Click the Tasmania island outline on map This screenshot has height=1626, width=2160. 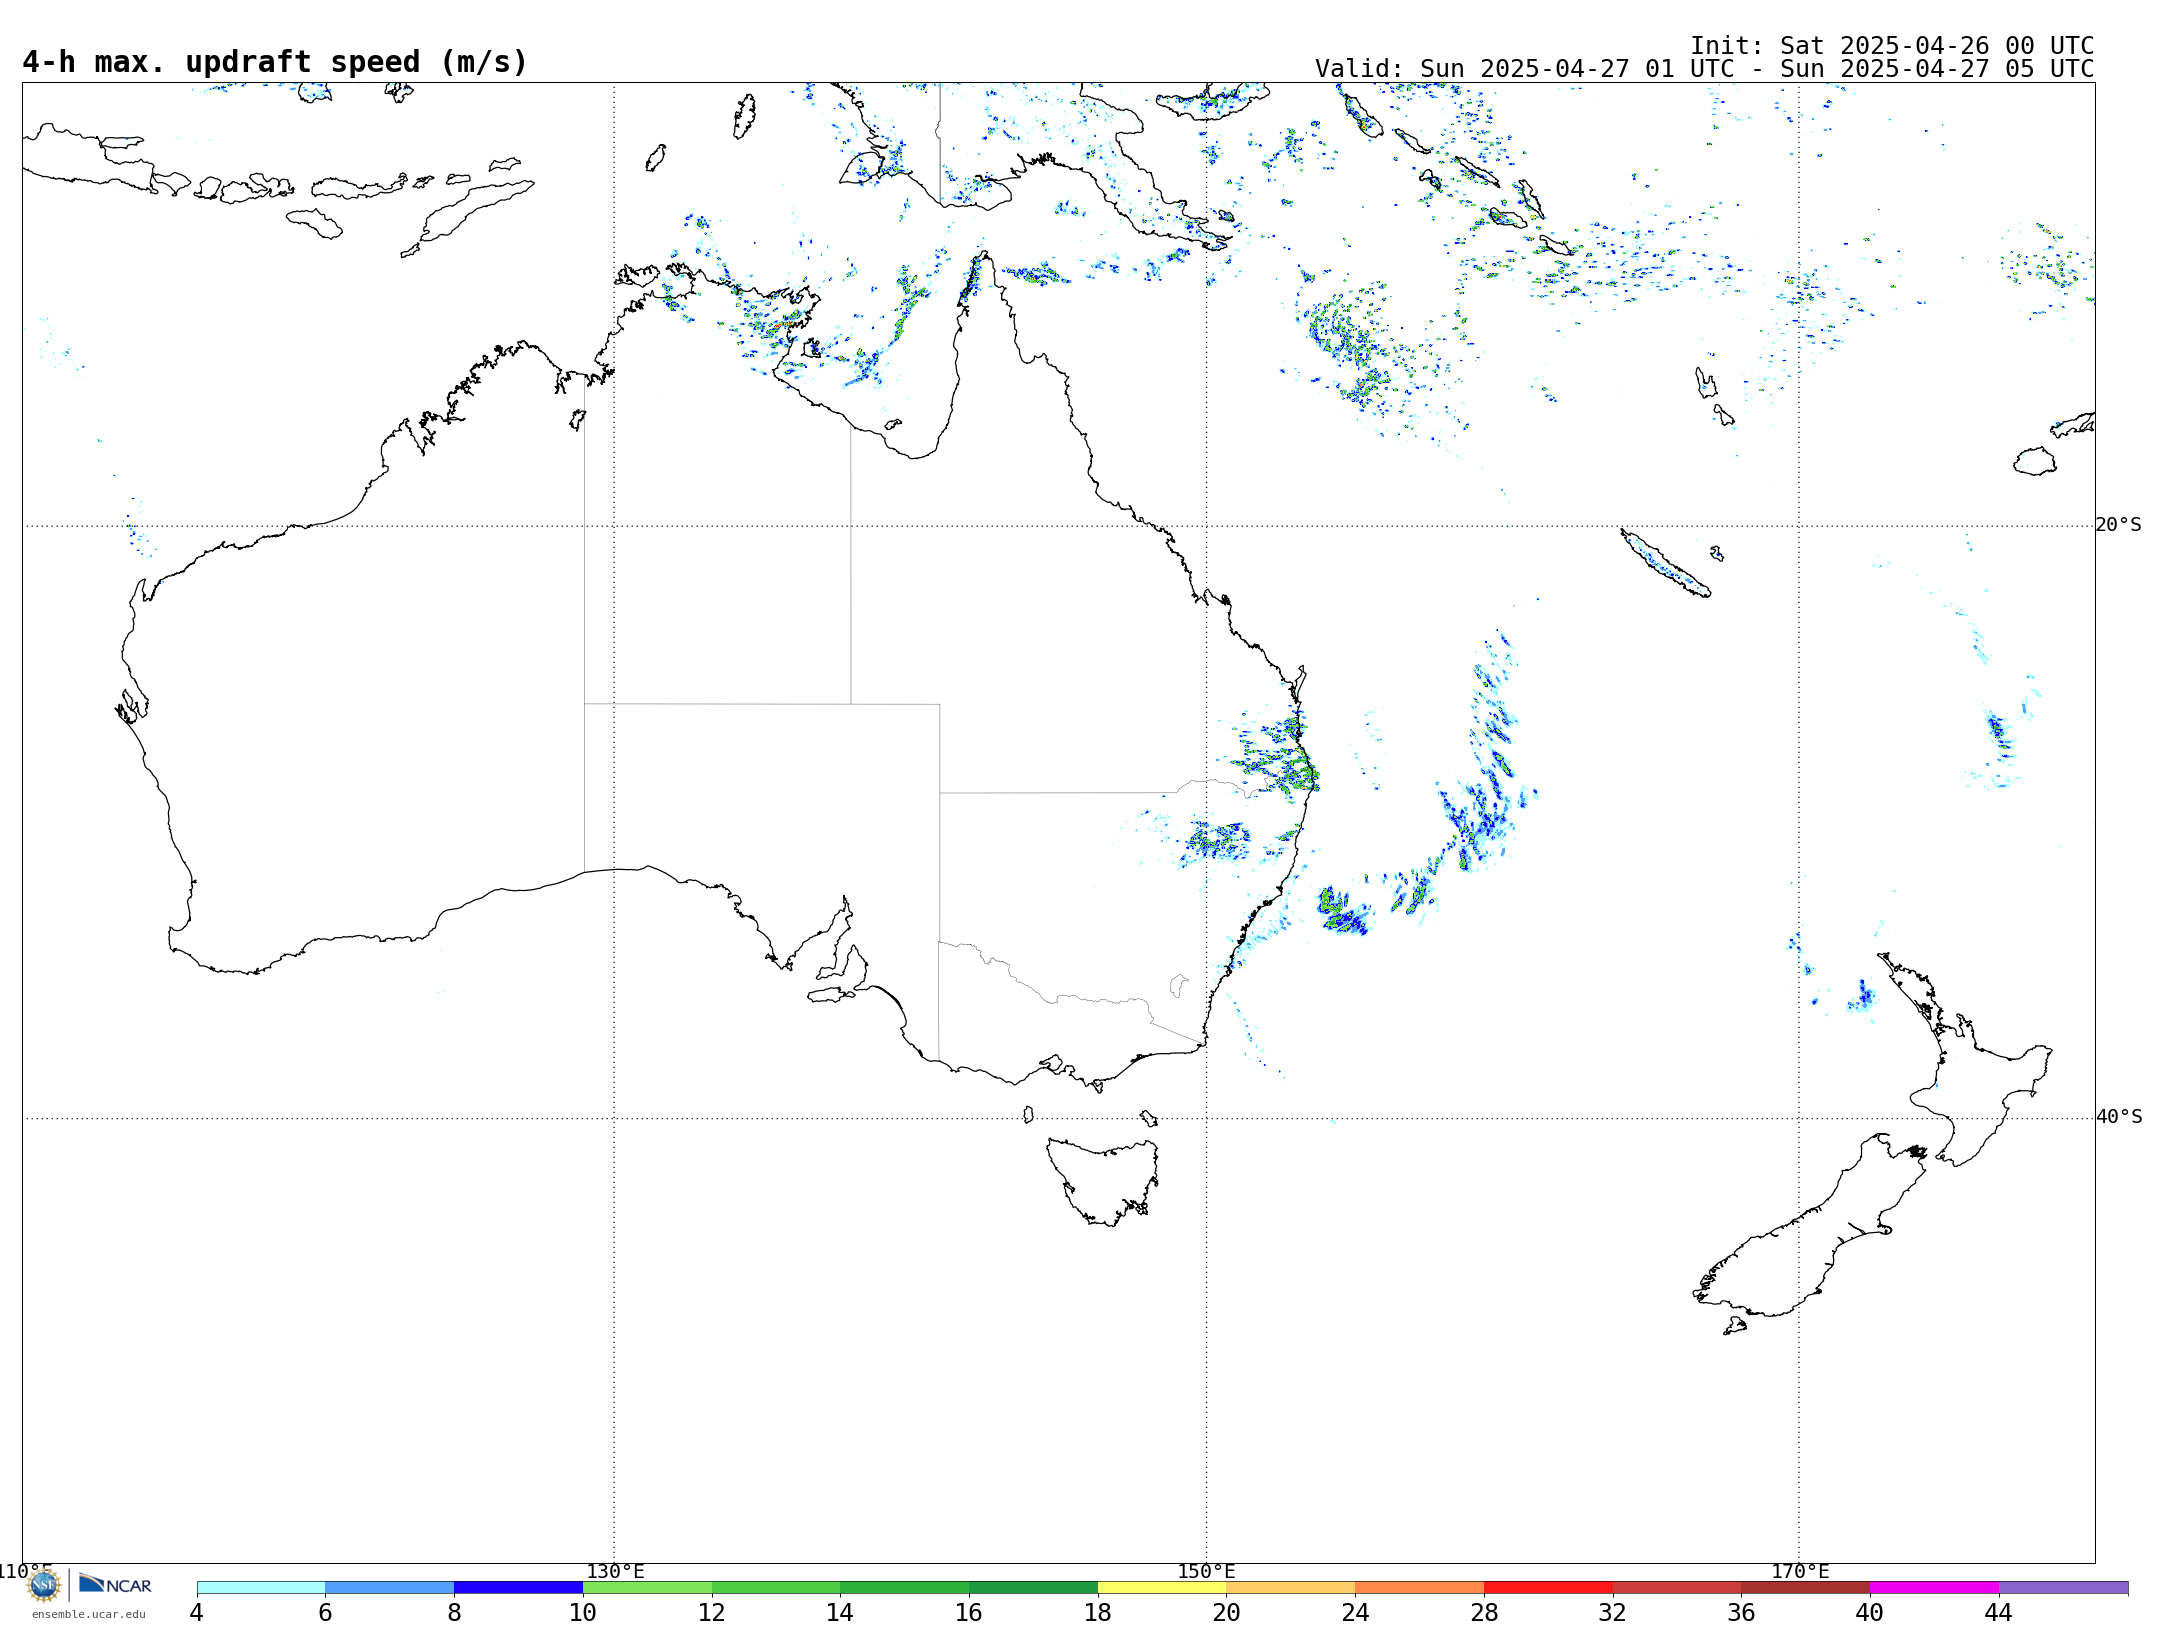[x=1102, y=1181]
